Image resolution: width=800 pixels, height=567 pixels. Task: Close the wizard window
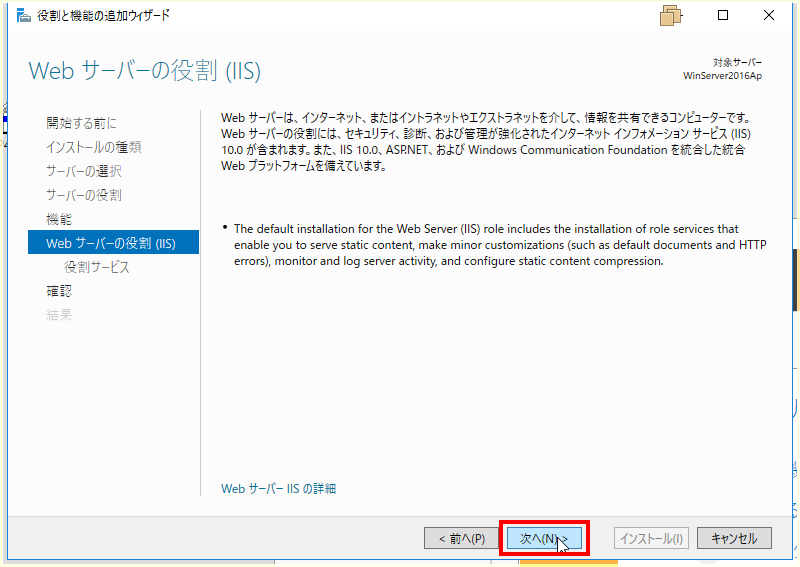pos(769,15)
